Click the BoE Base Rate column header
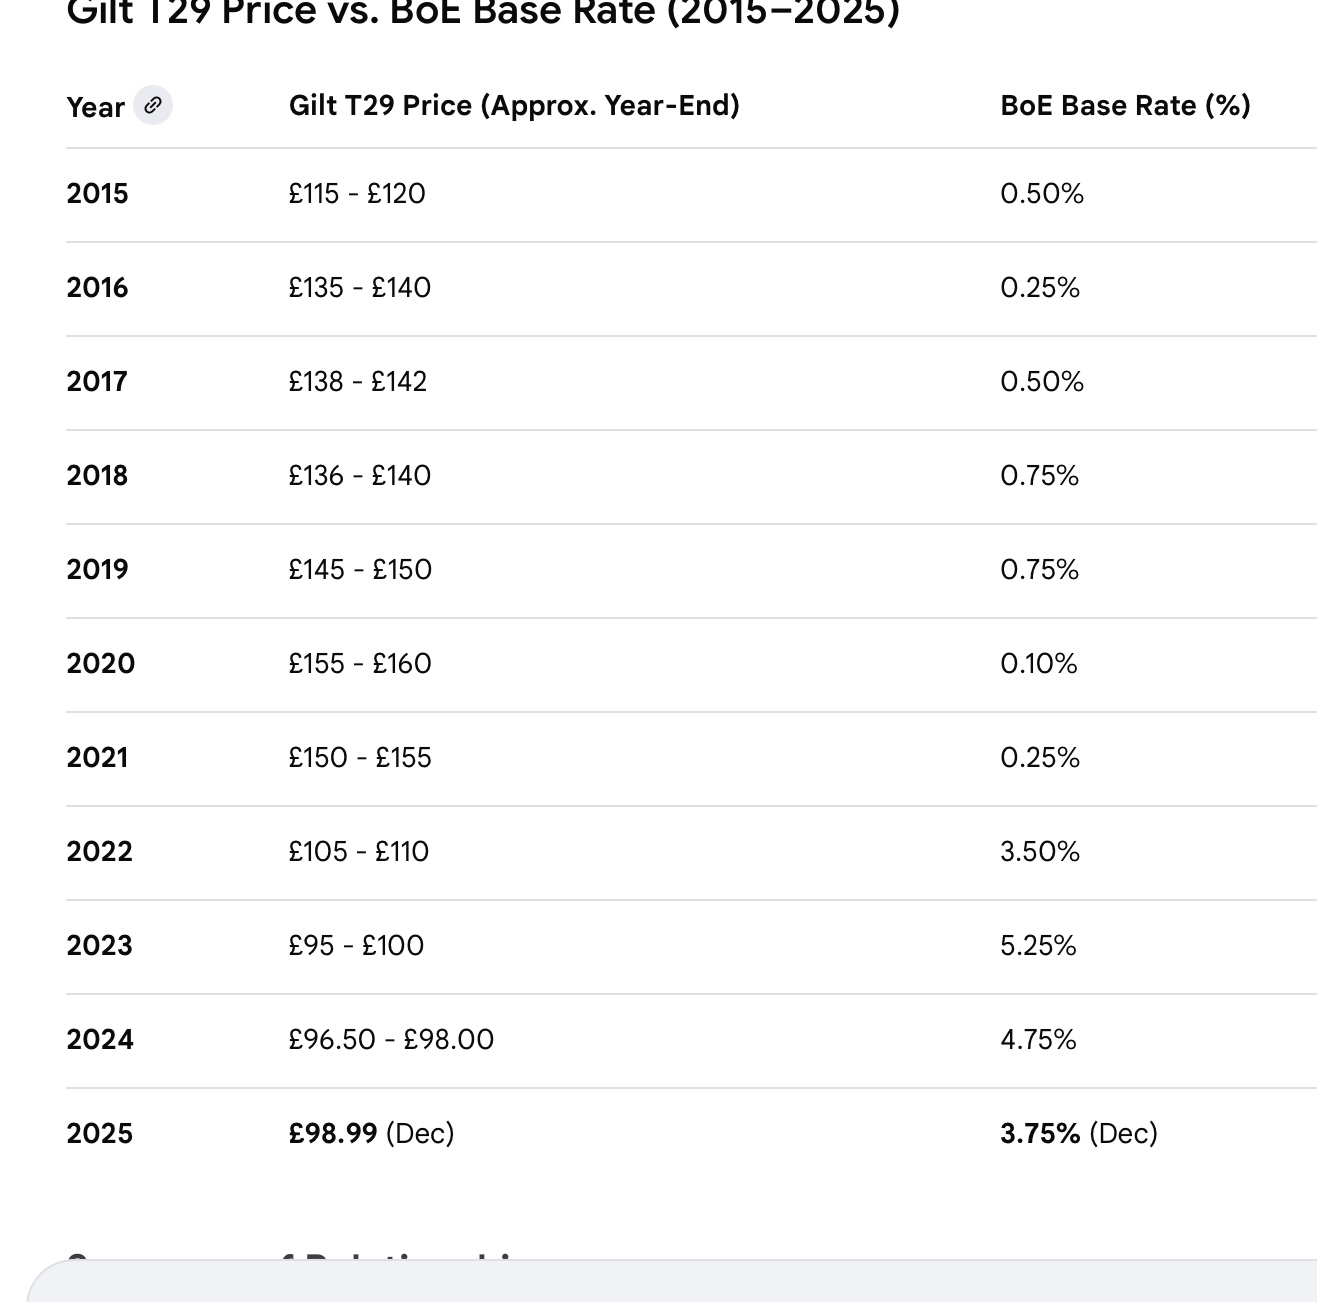The width and height of the screenshot is (1317, 1302). pyautogui.click(x=1125, y=106)
